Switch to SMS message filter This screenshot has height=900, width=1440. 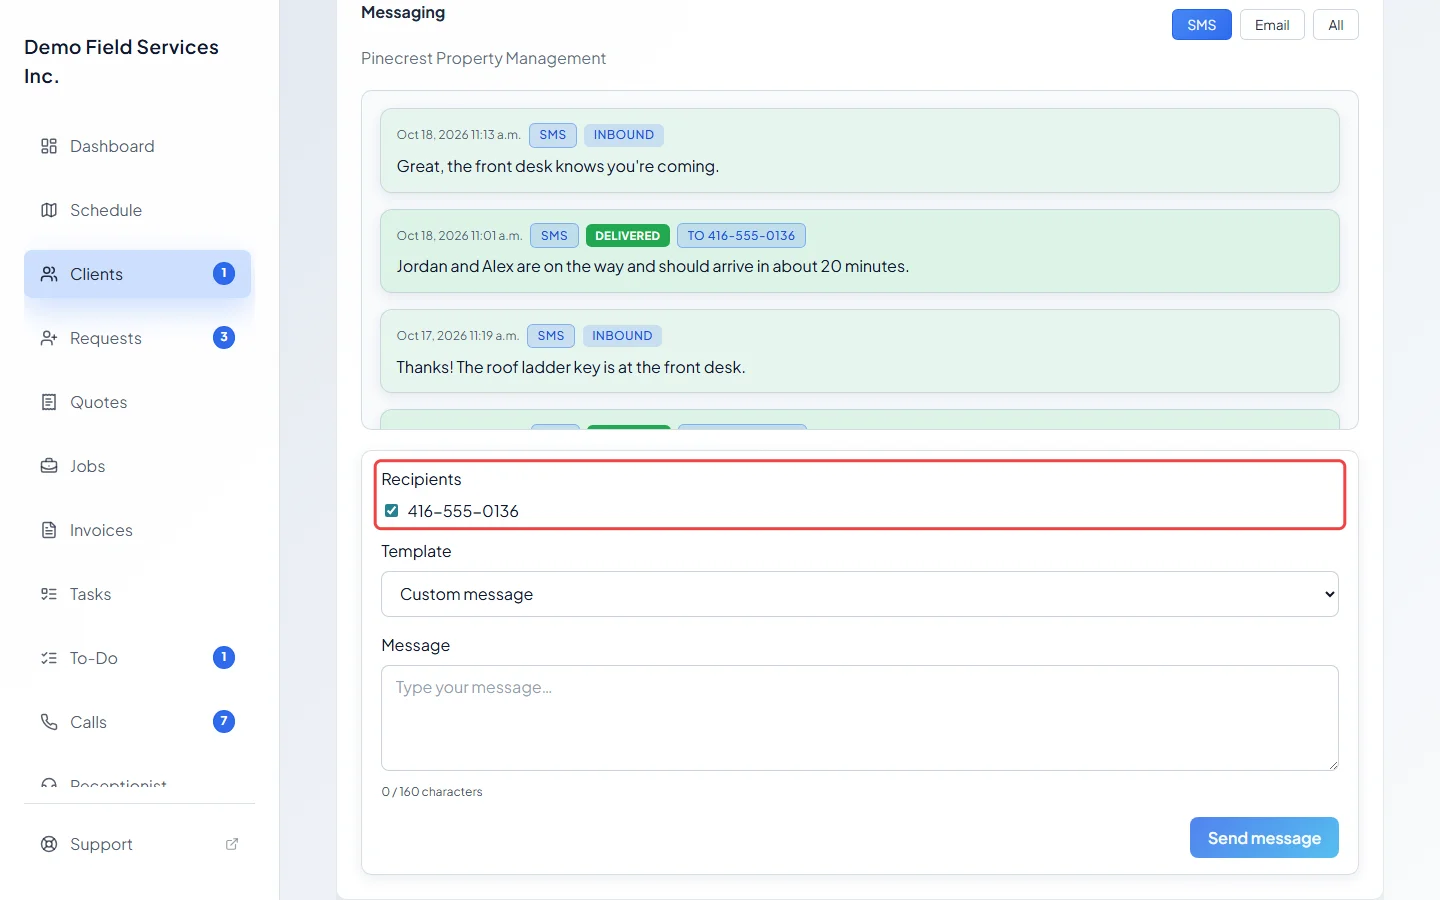click(x=1202, y=25)
